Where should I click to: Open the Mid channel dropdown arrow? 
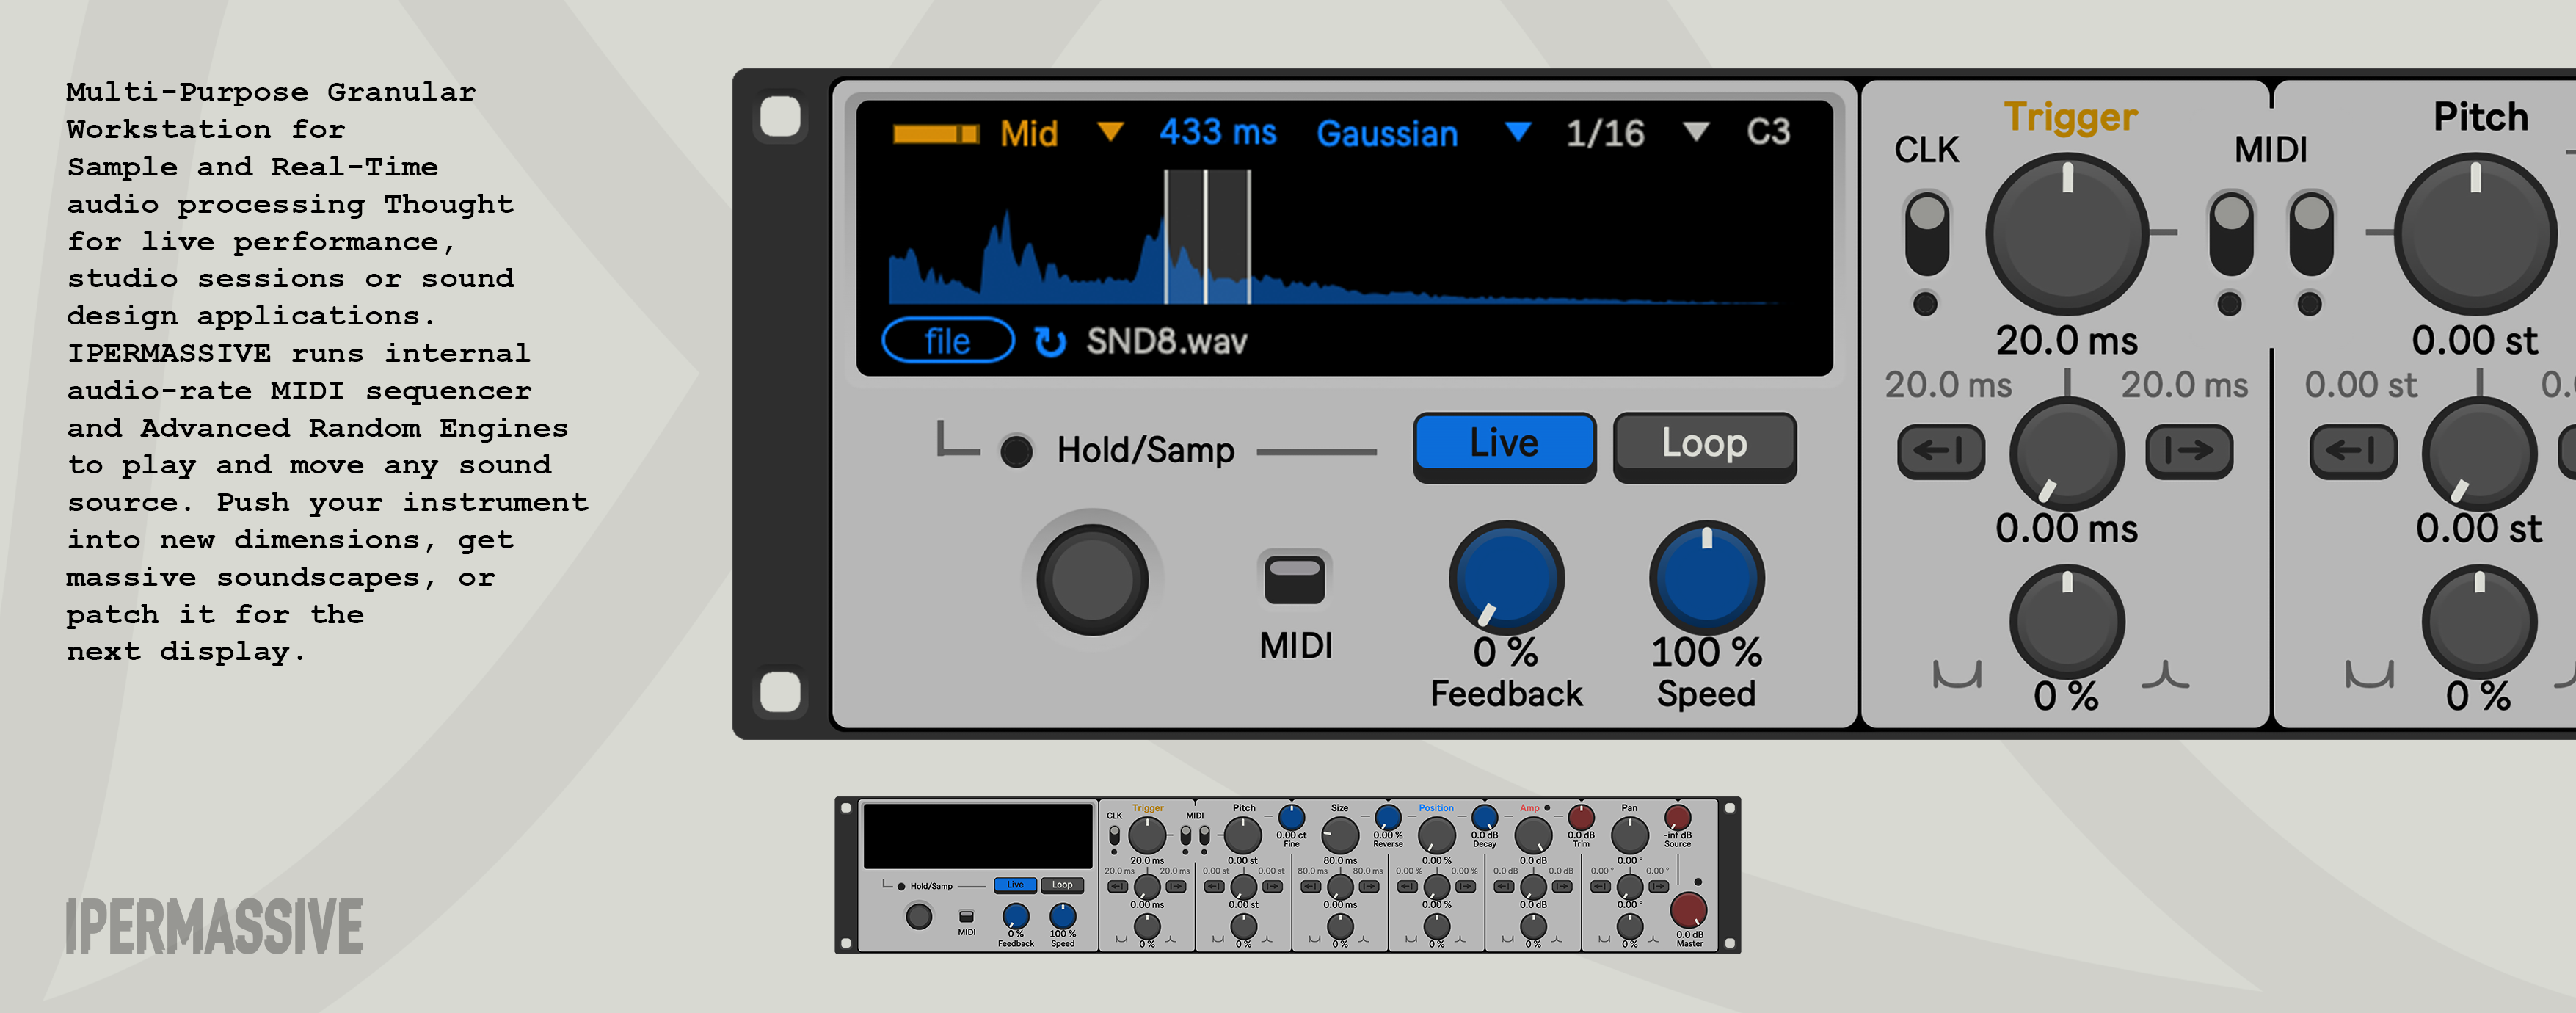click(x=1110, y=132)
